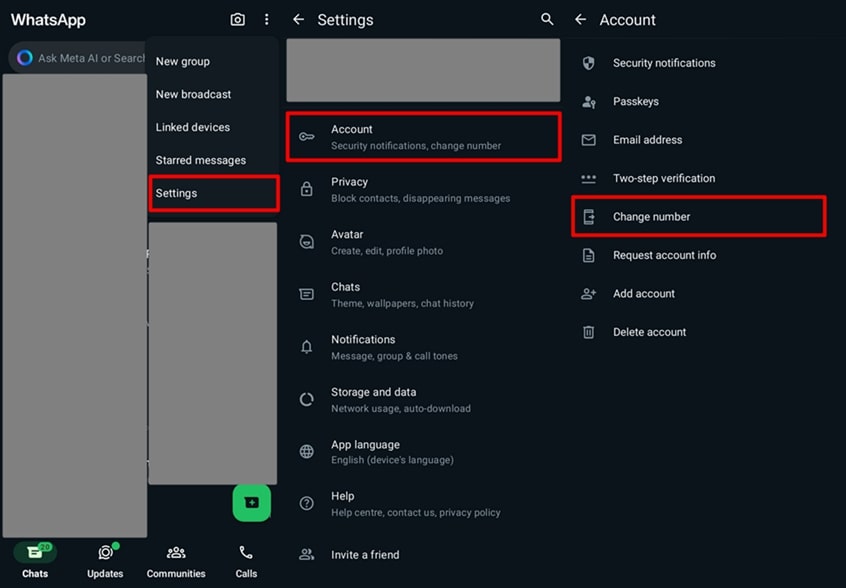Click the Ask Meta AI search field
This screenshot has height=588, width=846.
90,57
